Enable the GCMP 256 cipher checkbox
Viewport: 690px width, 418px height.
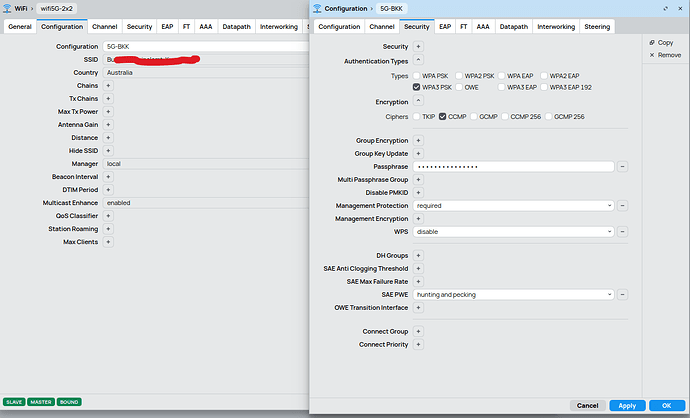(x=548, y=117)
